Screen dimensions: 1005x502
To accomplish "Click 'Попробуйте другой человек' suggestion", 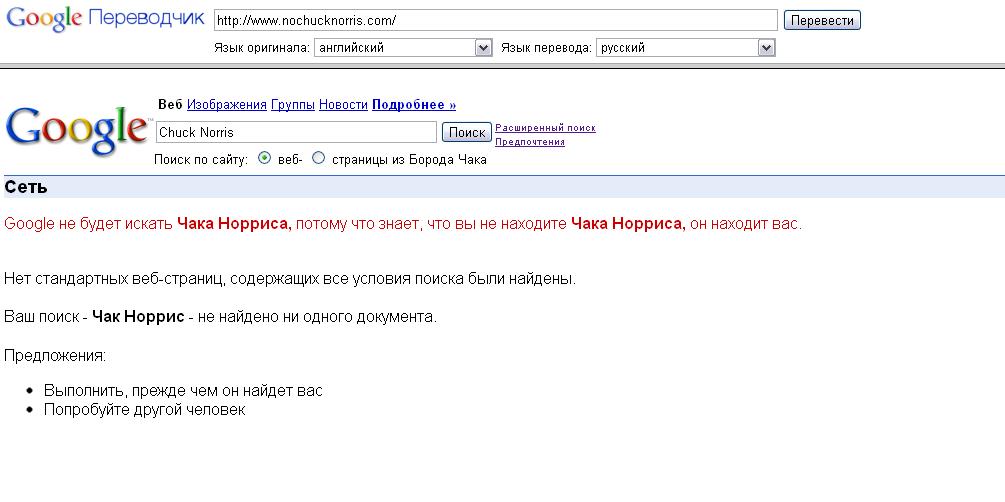I will 144,410.
